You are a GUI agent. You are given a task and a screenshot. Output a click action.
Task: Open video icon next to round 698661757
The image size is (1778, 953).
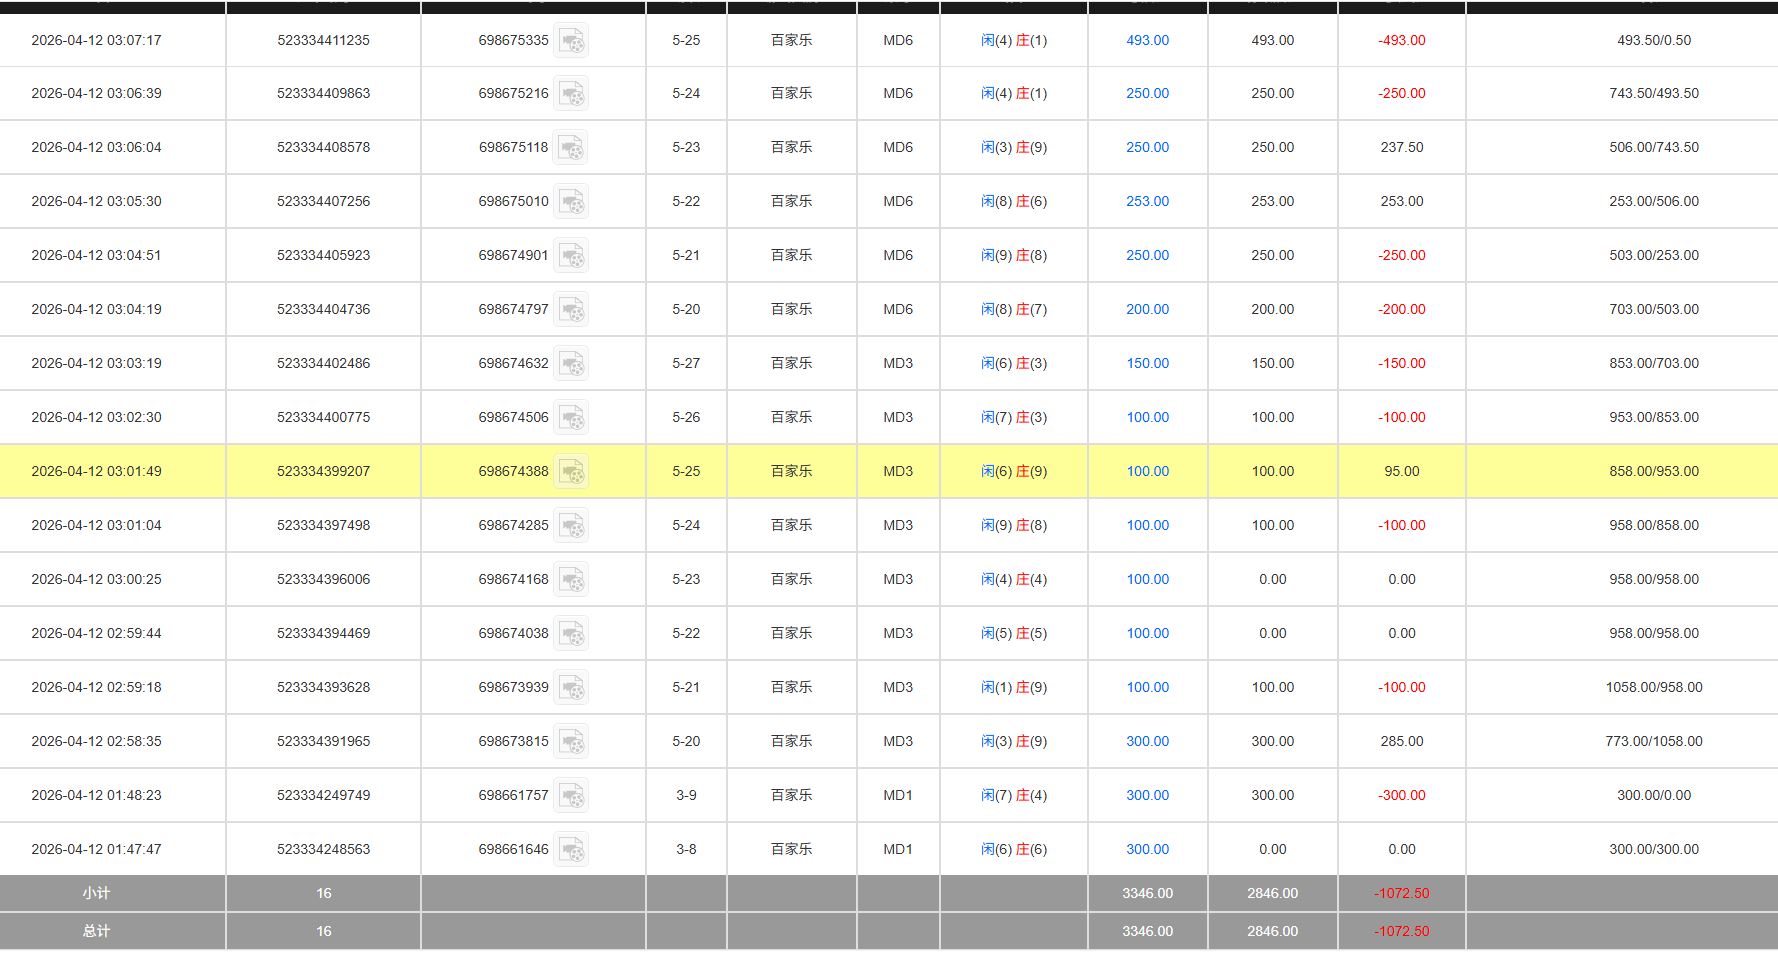(x=571, y=796)
